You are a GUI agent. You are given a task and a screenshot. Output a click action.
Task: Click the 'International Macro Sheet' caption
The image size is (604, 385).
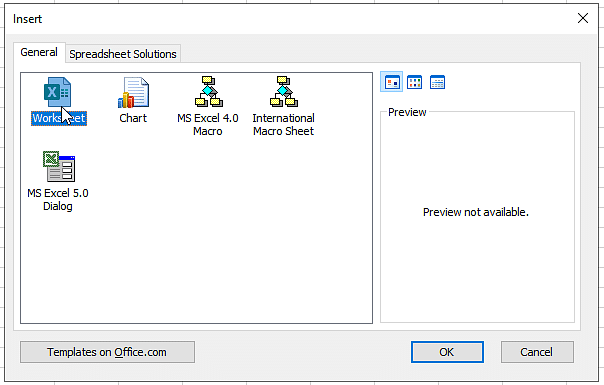click(x=284, y=124)
